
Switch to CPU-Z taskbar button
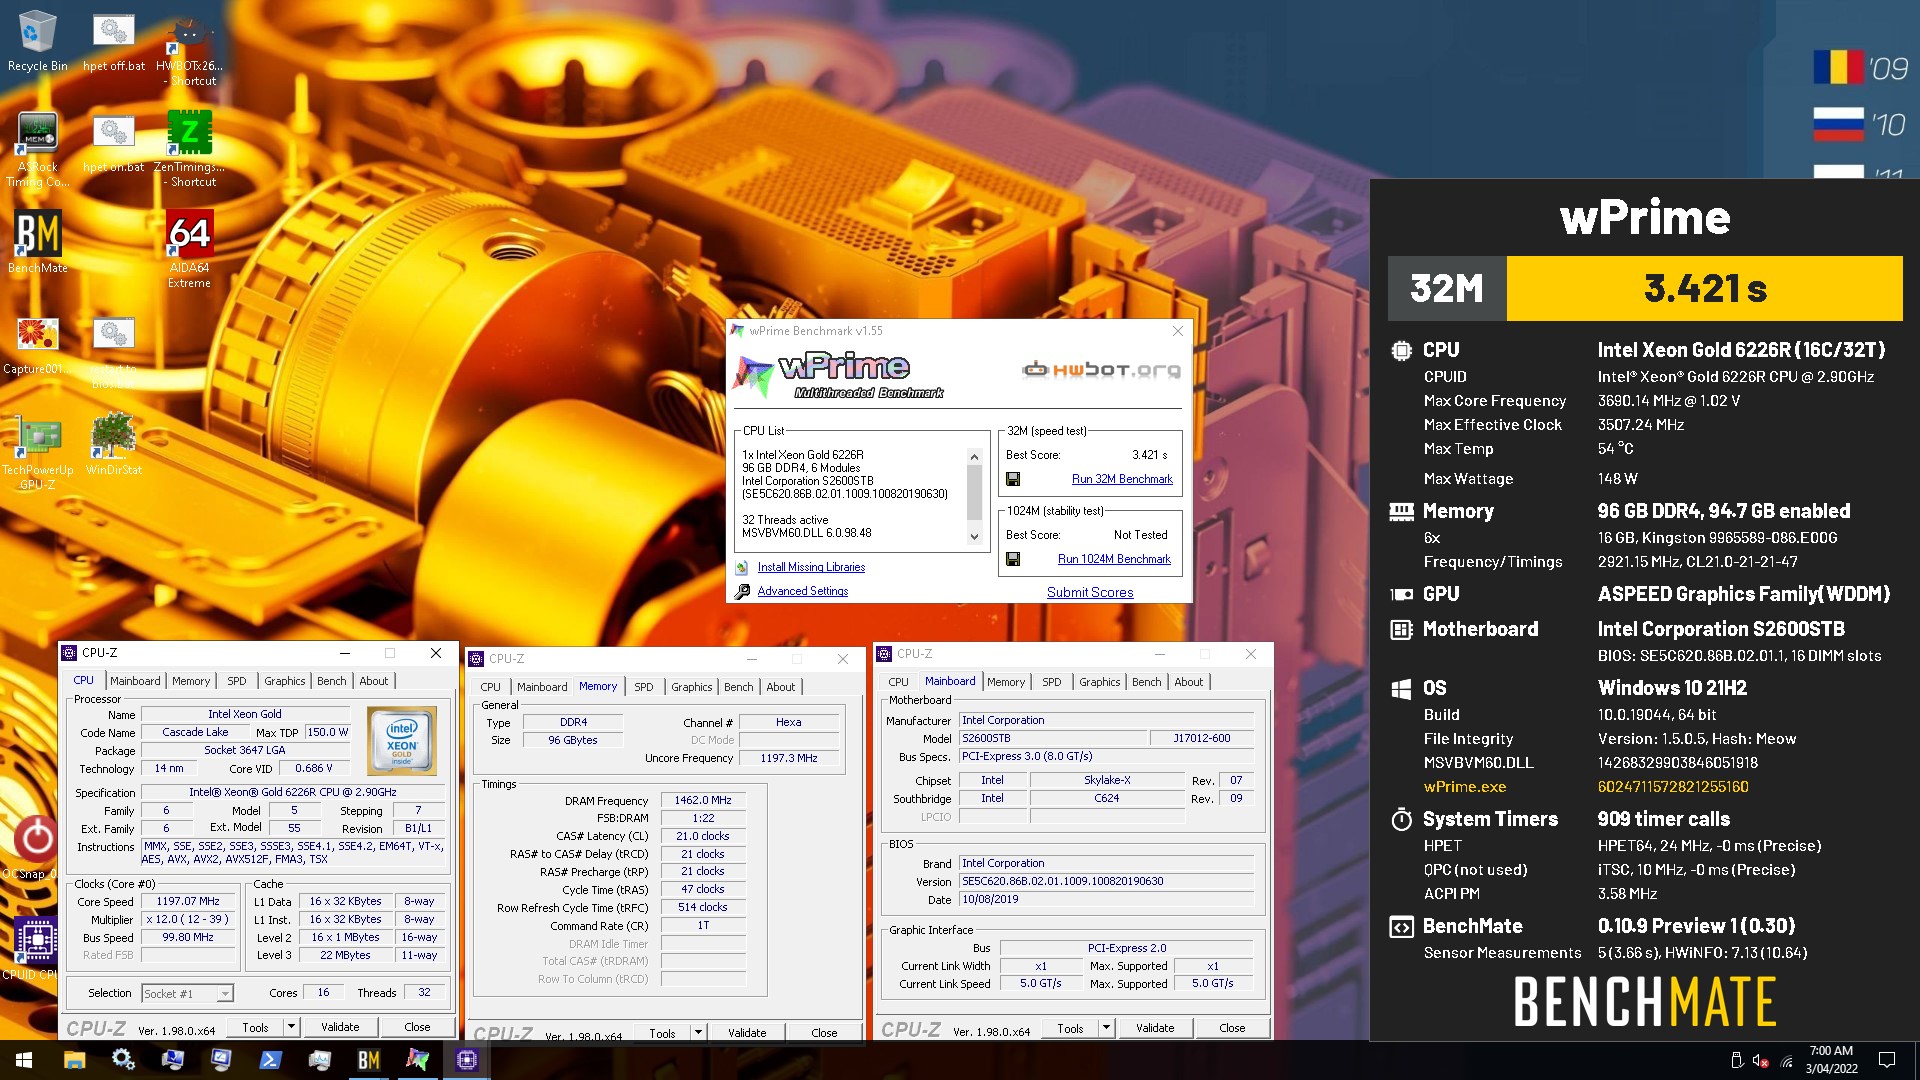tap(466, 1060)
